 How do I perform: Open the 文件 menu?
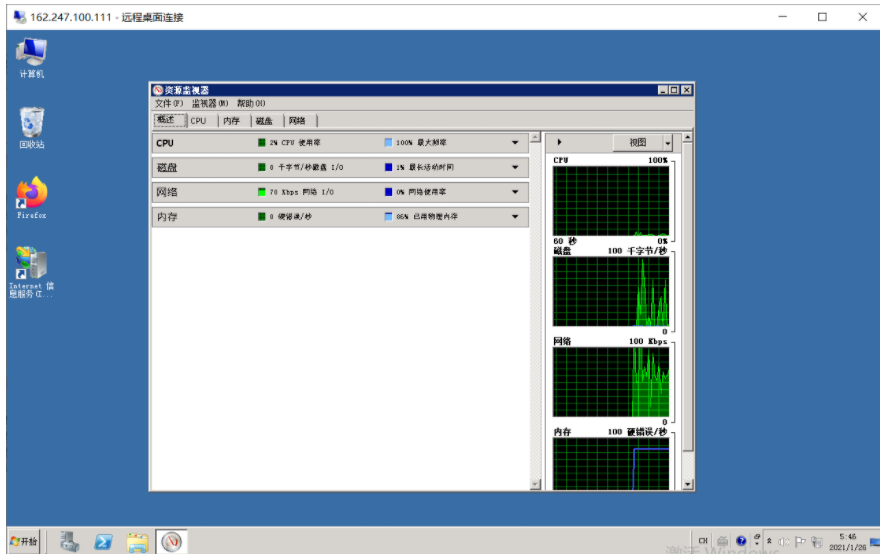pyautogui.click(x=168, y=103)
